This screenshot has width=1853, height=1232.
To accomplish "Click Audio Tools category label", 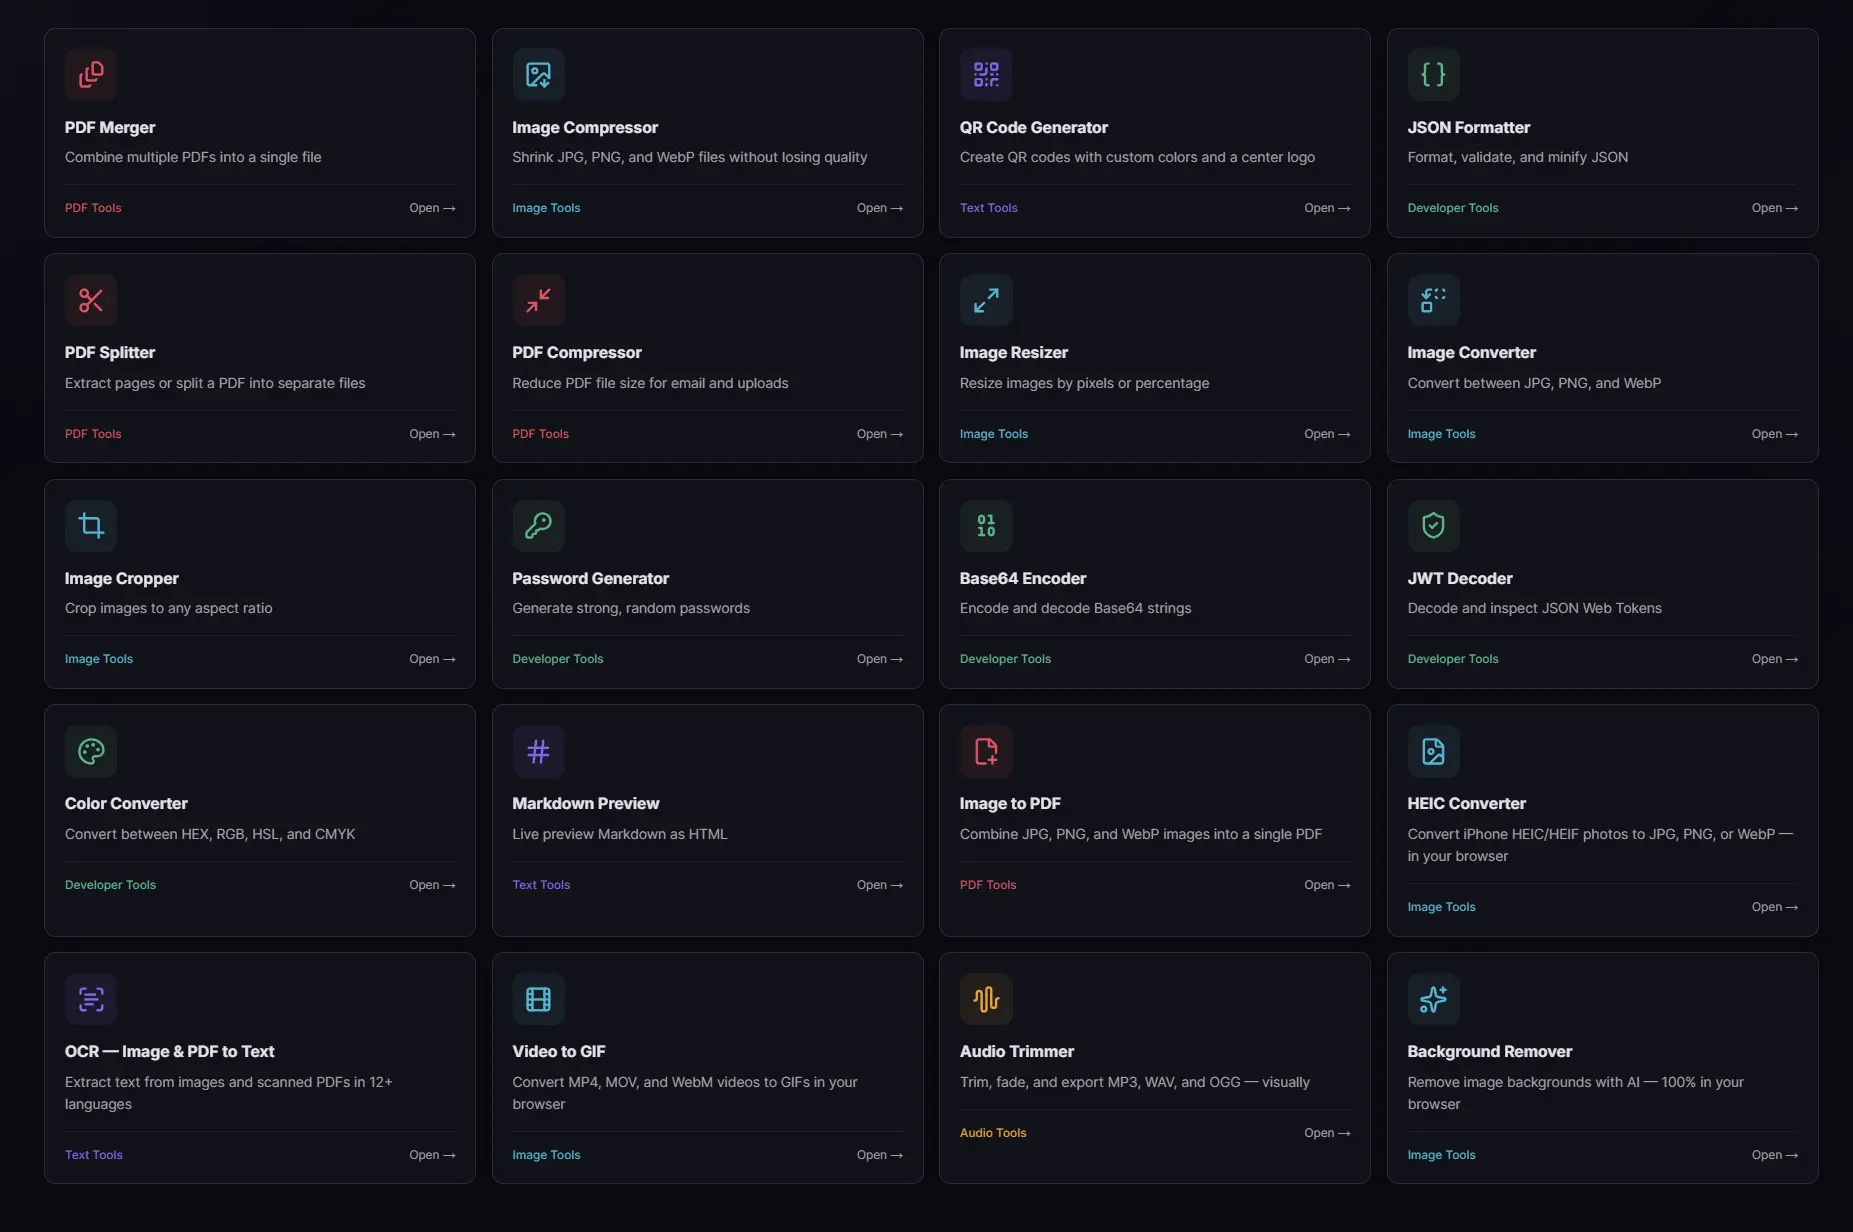I will point(993,1133).
